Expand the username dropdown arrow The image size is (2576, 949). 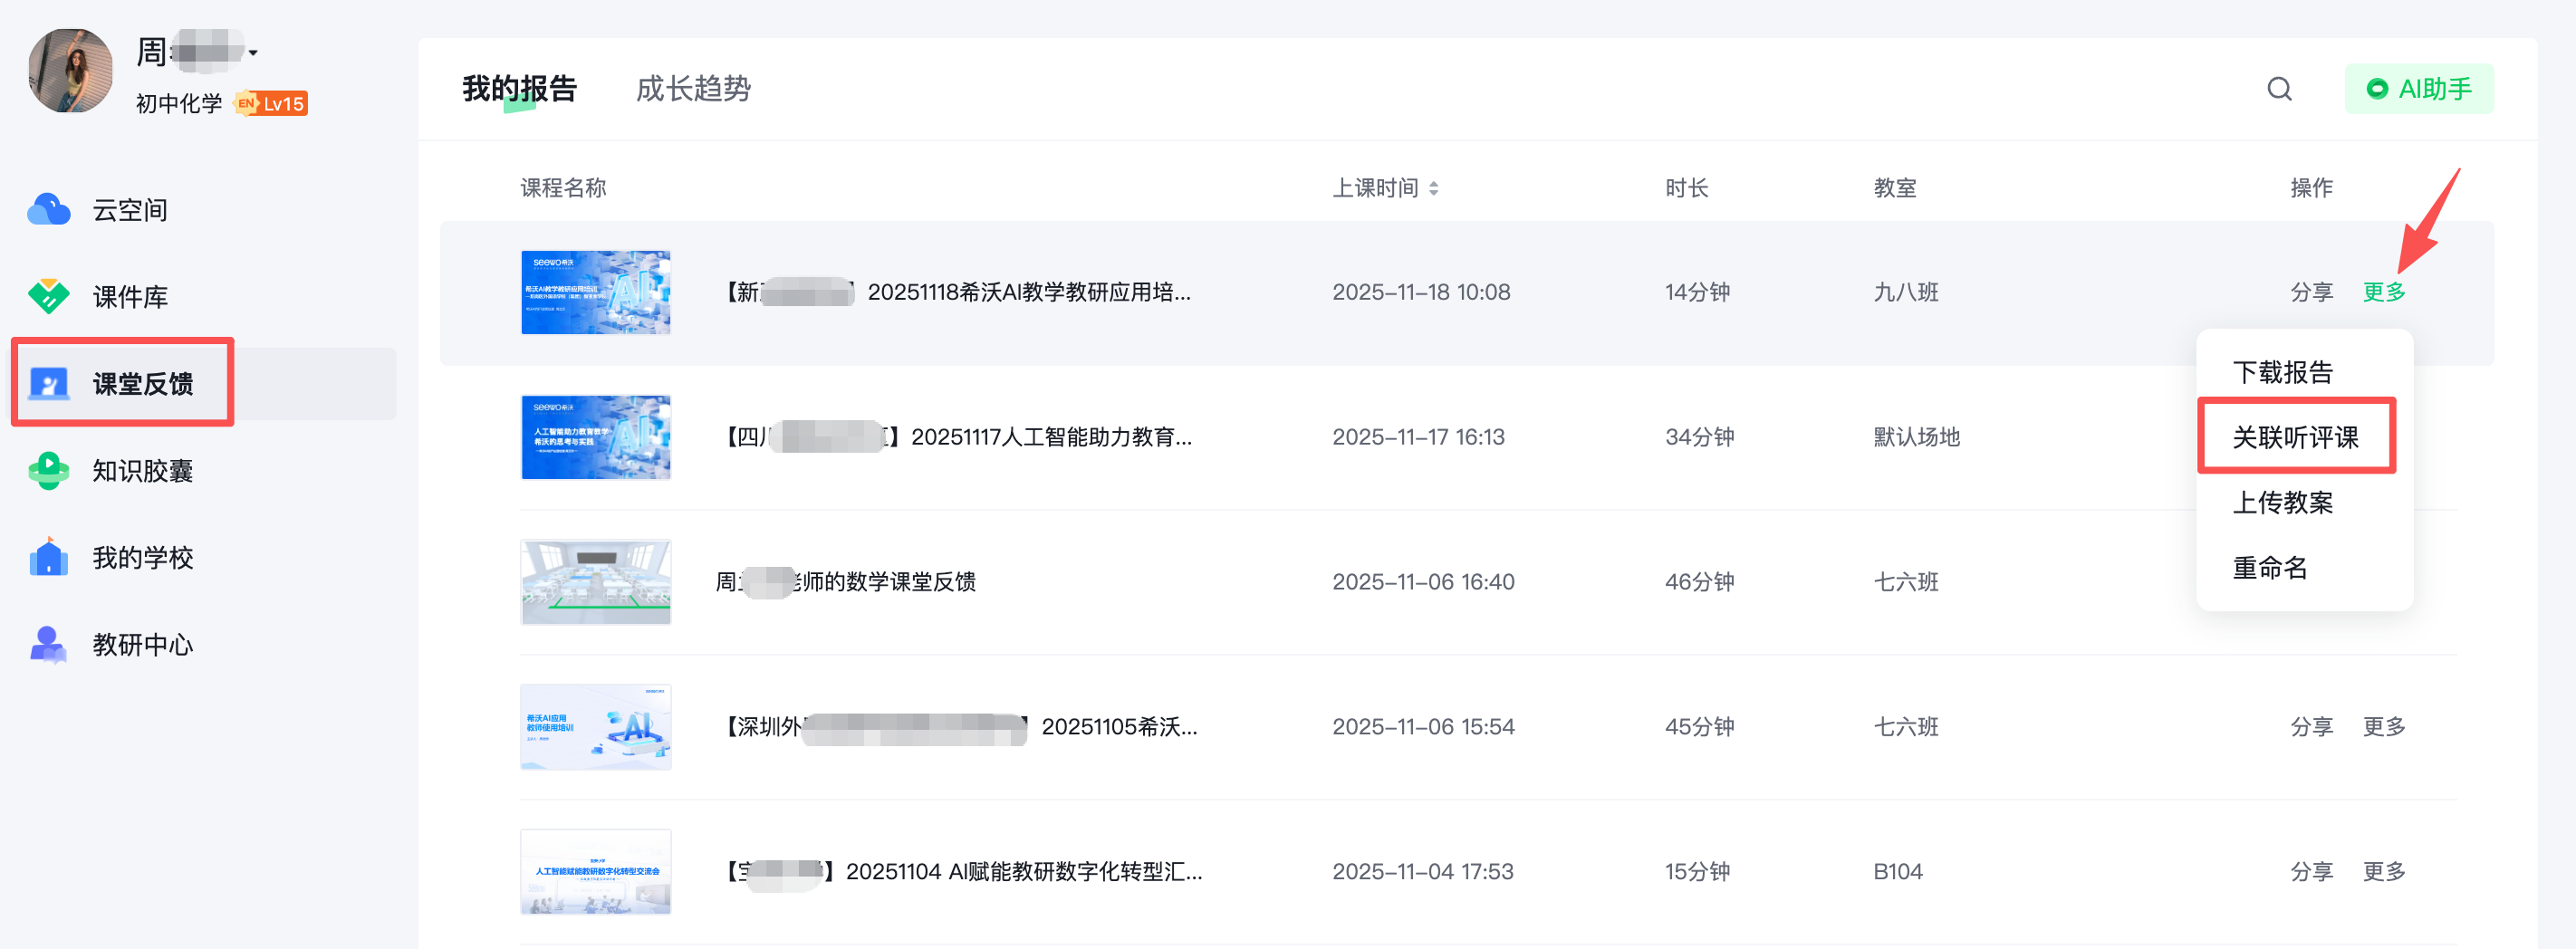254,53
